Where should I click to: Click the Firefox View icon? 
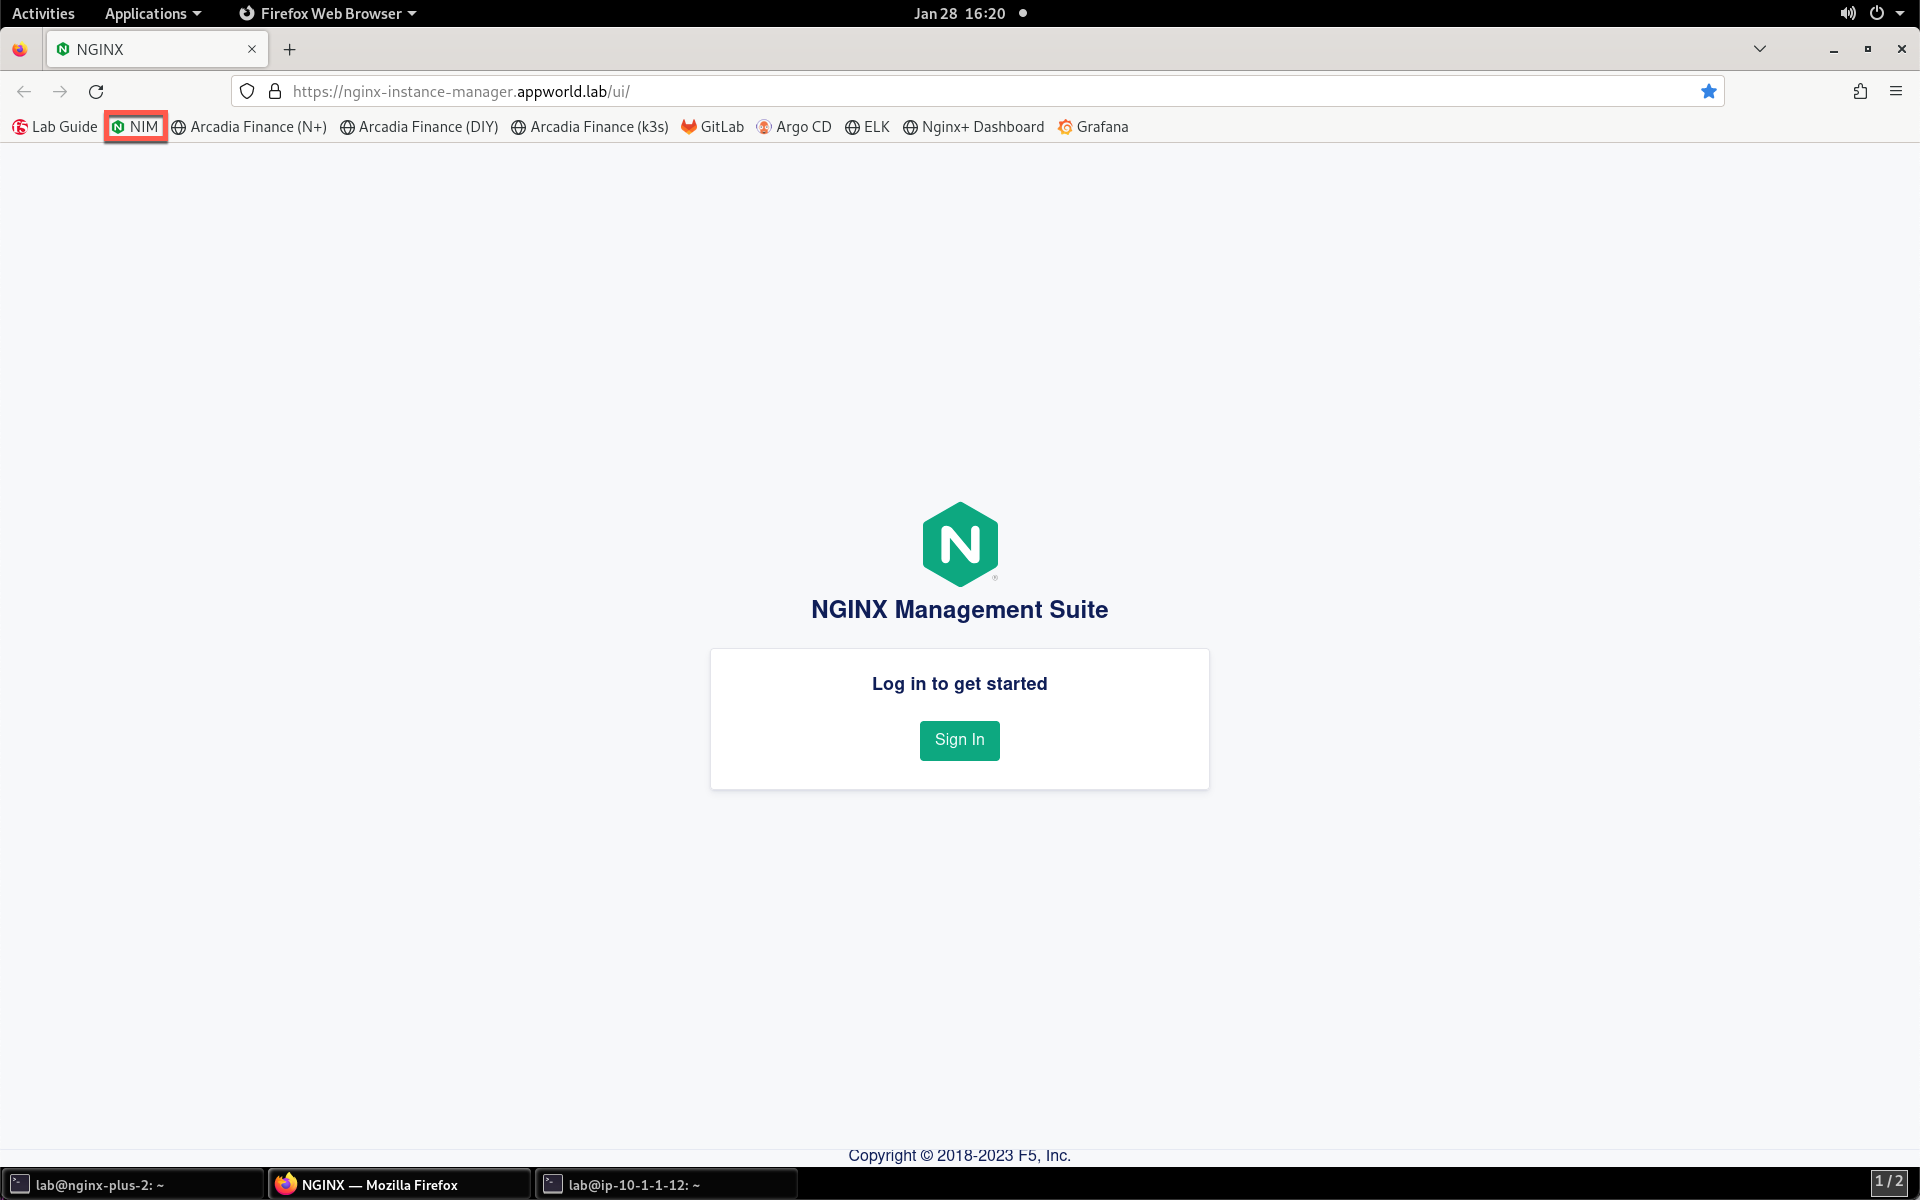20,49
